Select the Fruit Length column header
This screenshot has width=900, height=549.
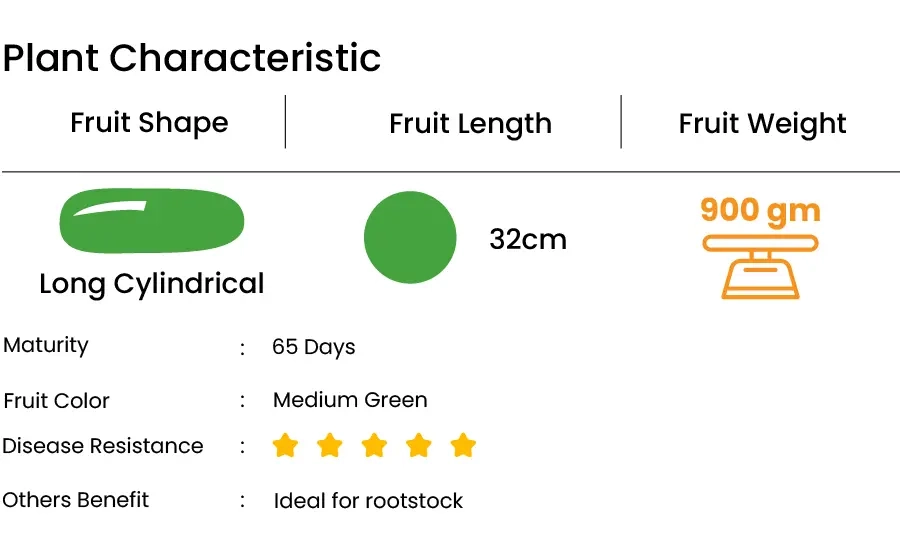(x=471, y=123)
